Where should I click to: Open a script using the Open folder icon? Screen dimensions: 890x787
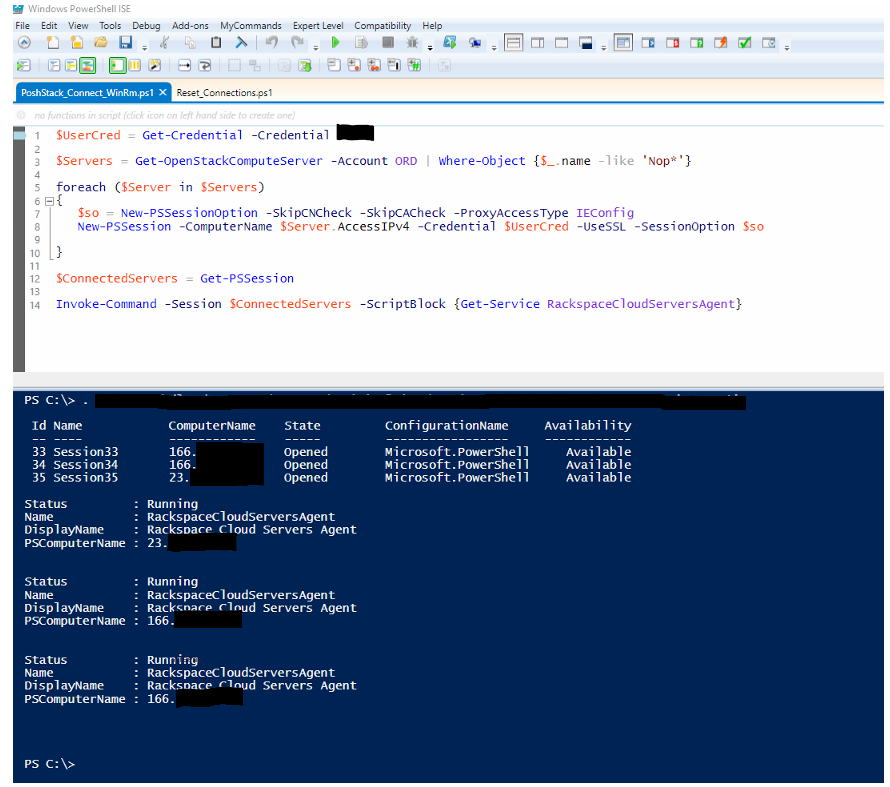coord(100,42)
